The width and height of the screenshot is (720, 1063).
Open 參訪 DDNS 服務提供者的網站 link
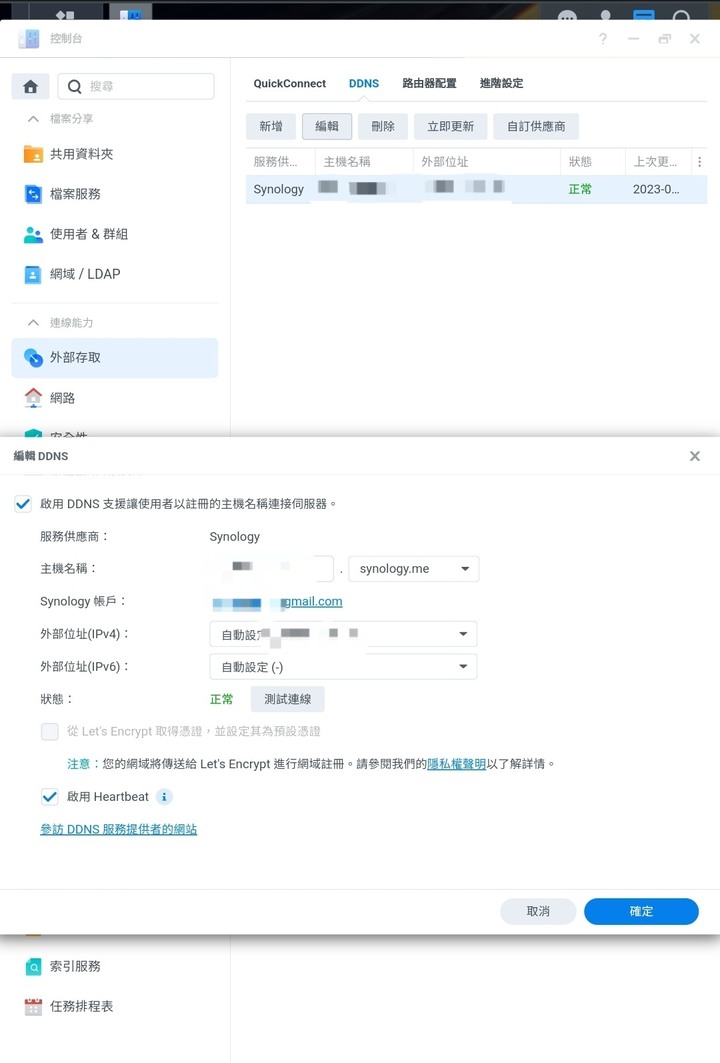tap(119, 829)
